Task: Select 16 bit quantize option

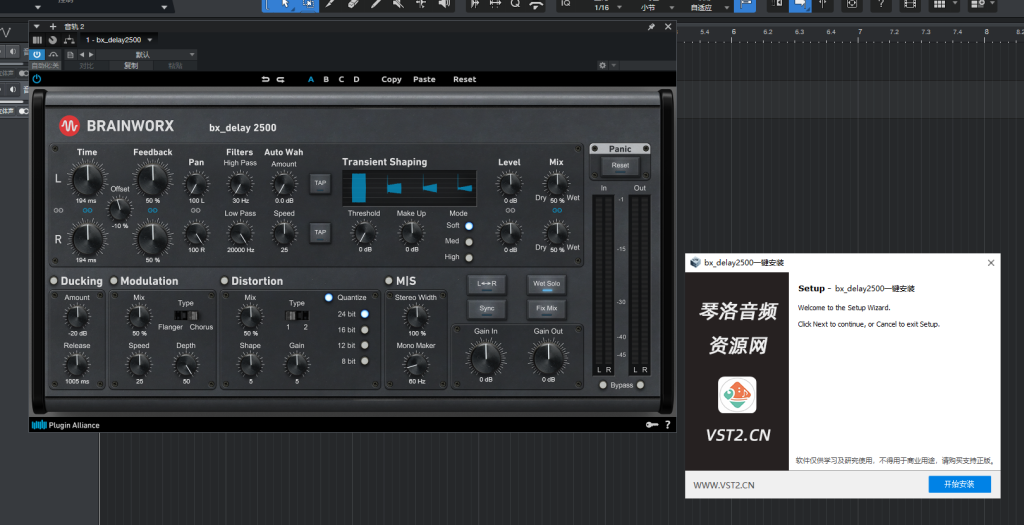Action: coord(364,330)
